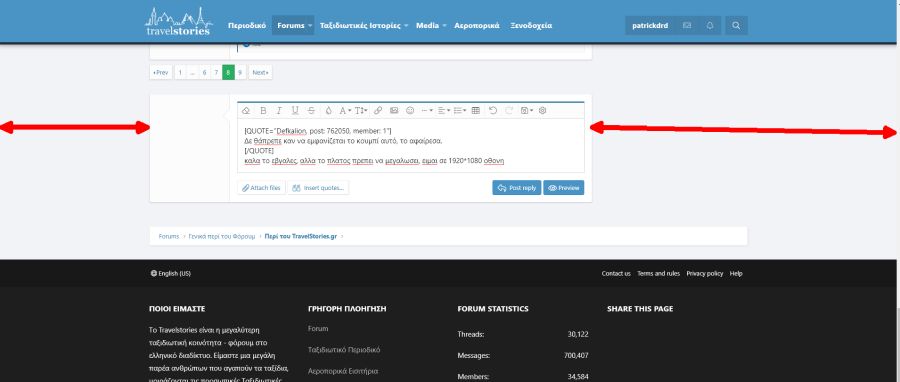This screenshot has height=382, width=900.
Task: Open the Περιοδικό menu item
Action: 247,25
